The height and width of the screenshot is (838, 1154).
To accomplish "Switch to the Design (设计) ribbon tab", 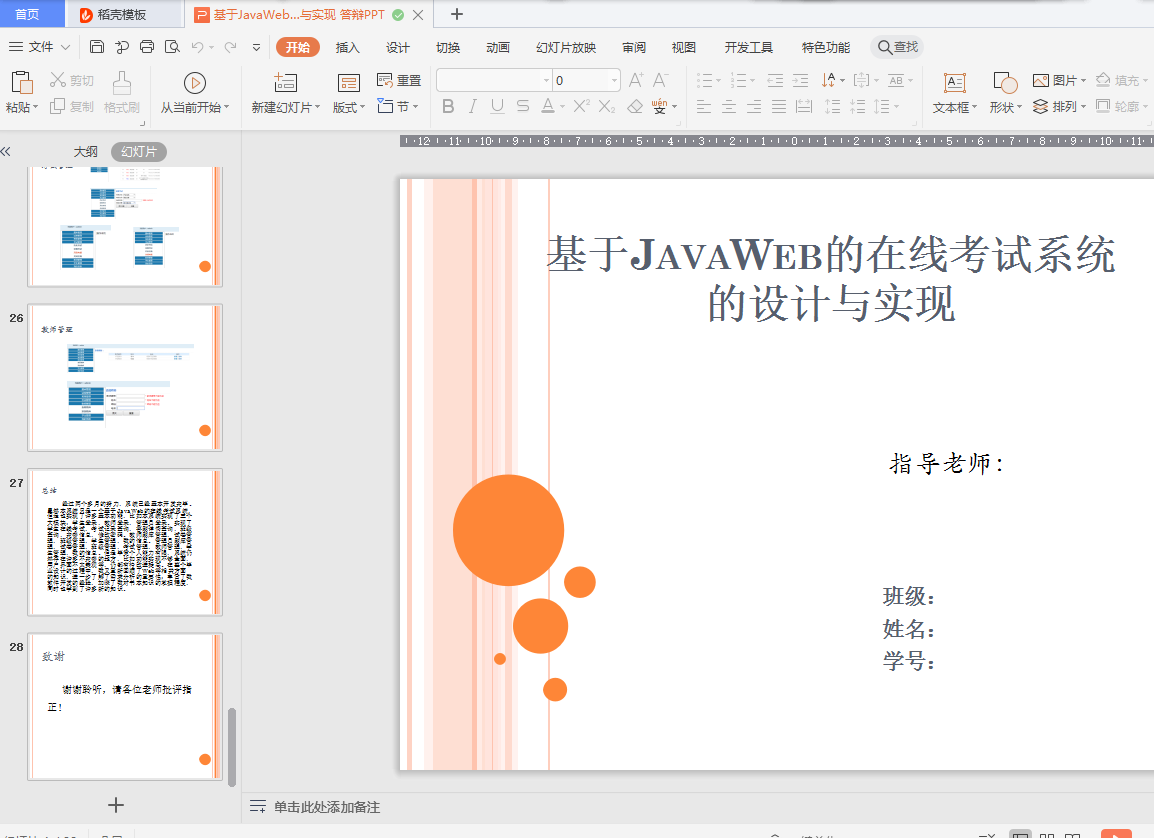I will [x=397, y=47].
